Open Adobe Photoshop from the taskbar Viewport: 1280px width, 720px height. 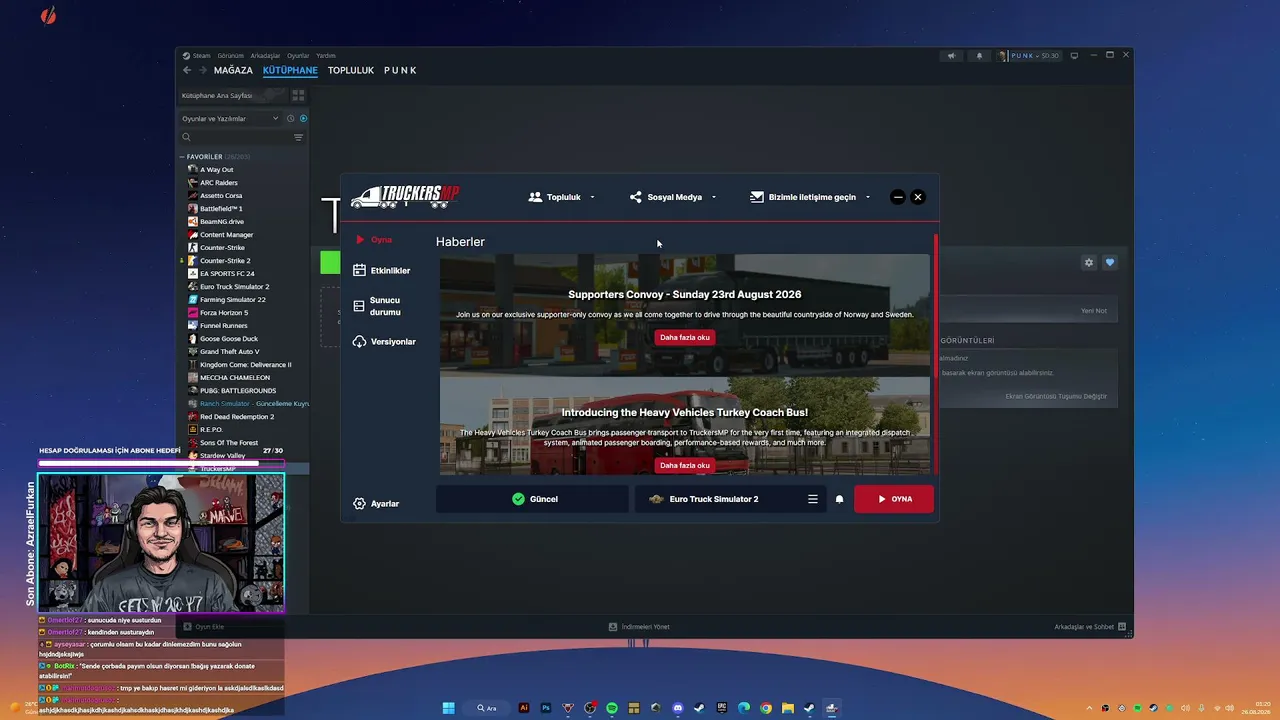[546, 708]
